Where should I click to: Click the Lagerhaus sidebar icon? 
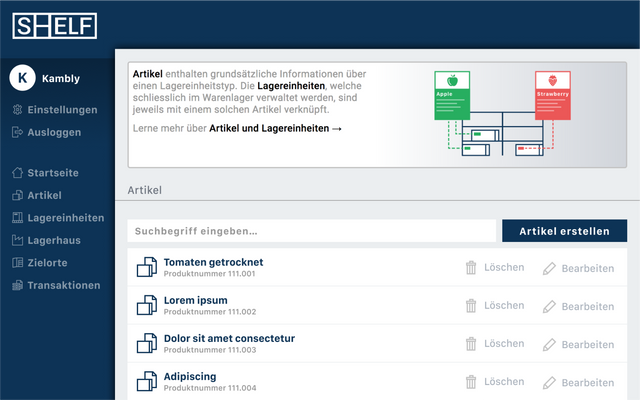[17, 240]
